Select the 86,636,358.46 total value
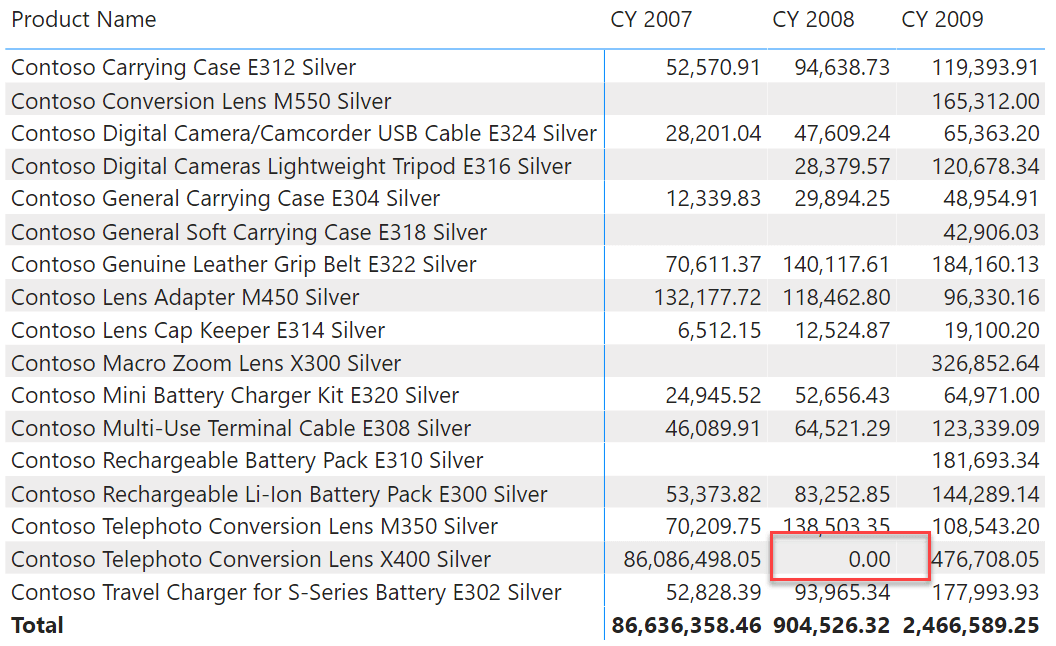Screen dimensions: 1056x646 pyautogui.click(x=686, y=625)
